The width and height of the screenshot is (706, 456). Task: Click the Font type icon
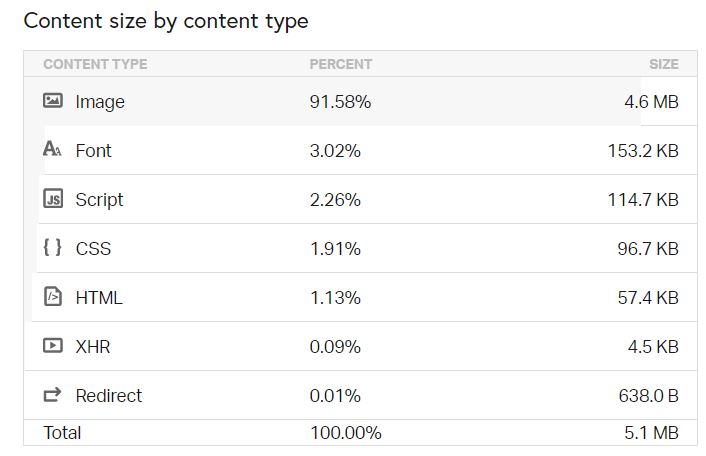[x=53, y=150]
